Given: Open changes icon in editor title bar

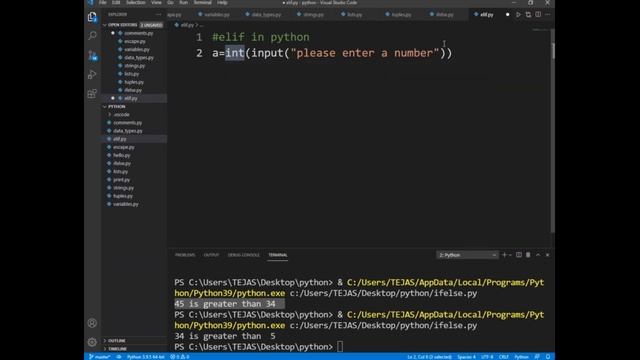Looking at the screenshot, I should [528, 15].
